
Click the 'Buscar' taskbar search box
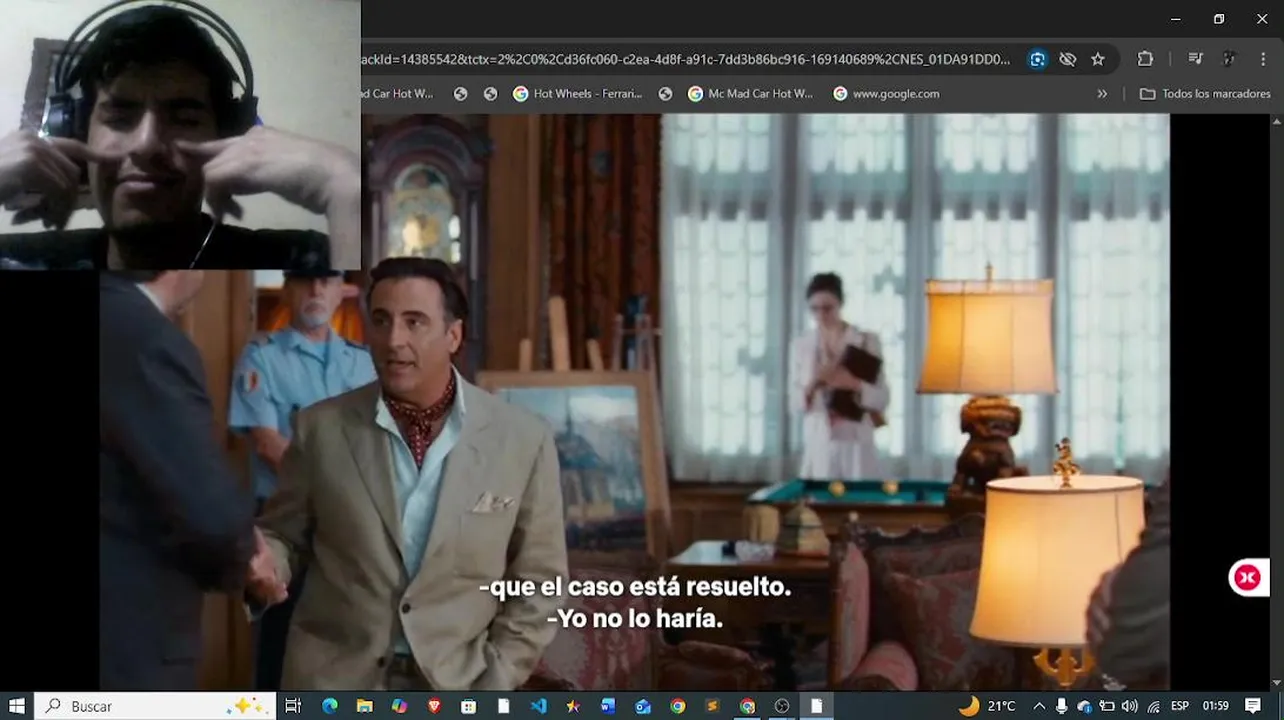(155, 706)
